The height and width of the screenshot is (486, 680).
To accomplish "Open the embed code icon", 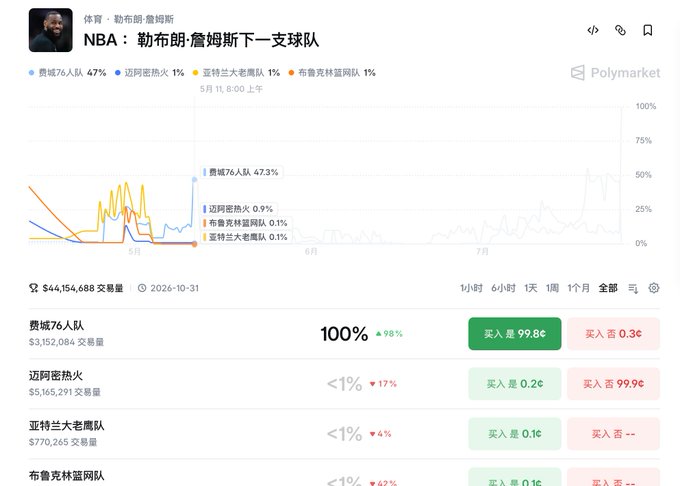I will pyautogui.click(x=593, y=30).
